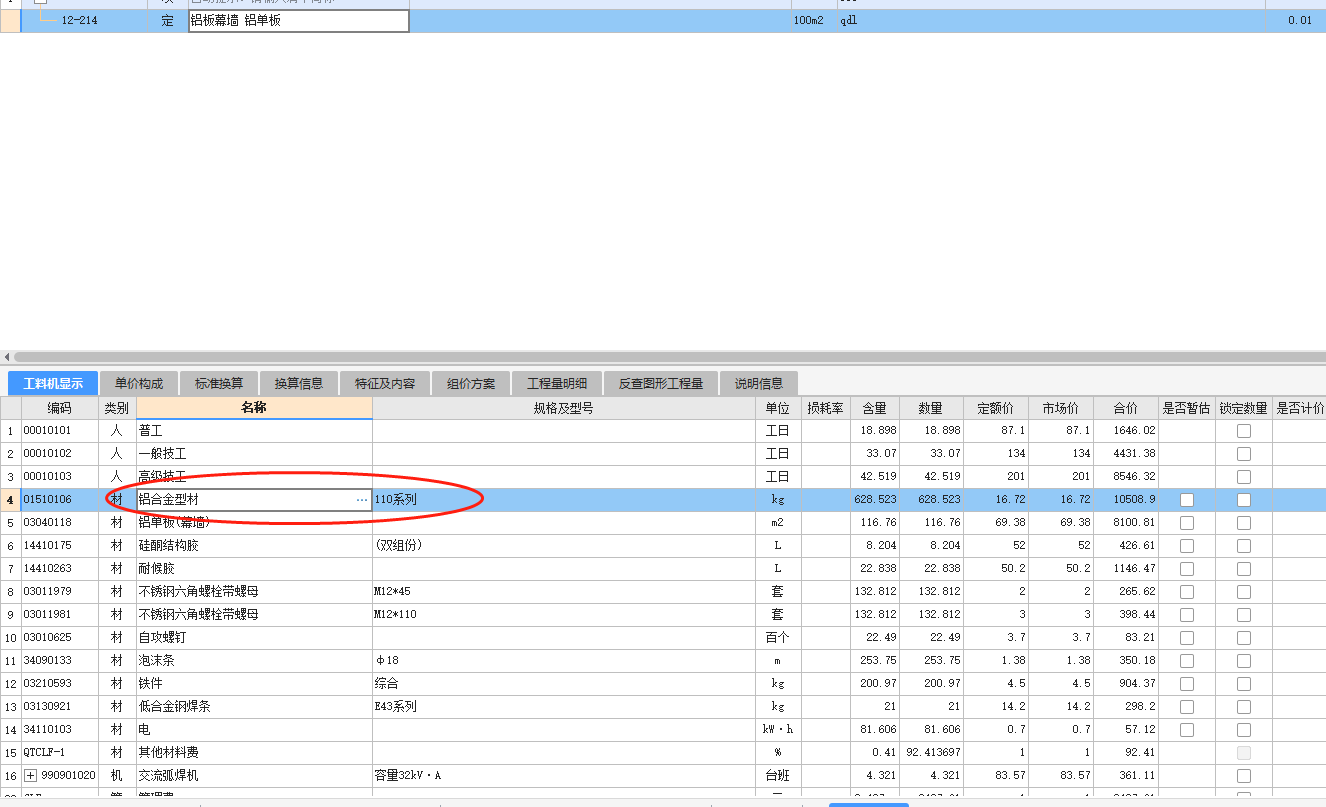Image resolution: width=1326 pixels, height=807 pixels.
Task: Toggle 锁定数量 checkbox in 一般技工 row
Action: (1244, 454)
